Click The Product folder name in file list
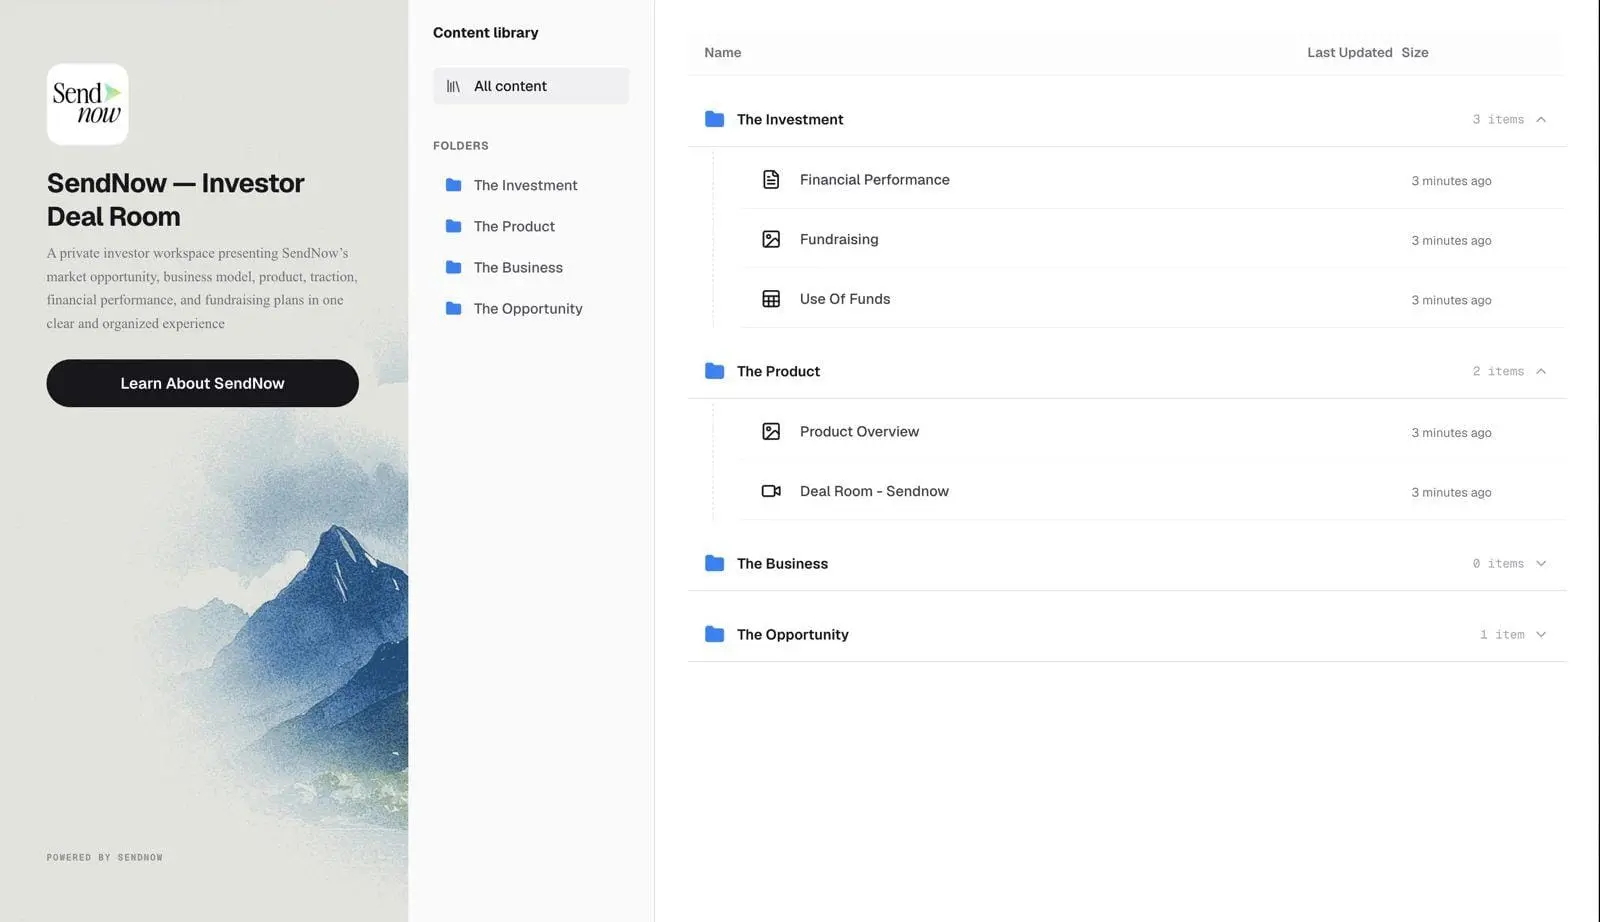Screen dimensions: 1600x922 [x=778, y=371]
